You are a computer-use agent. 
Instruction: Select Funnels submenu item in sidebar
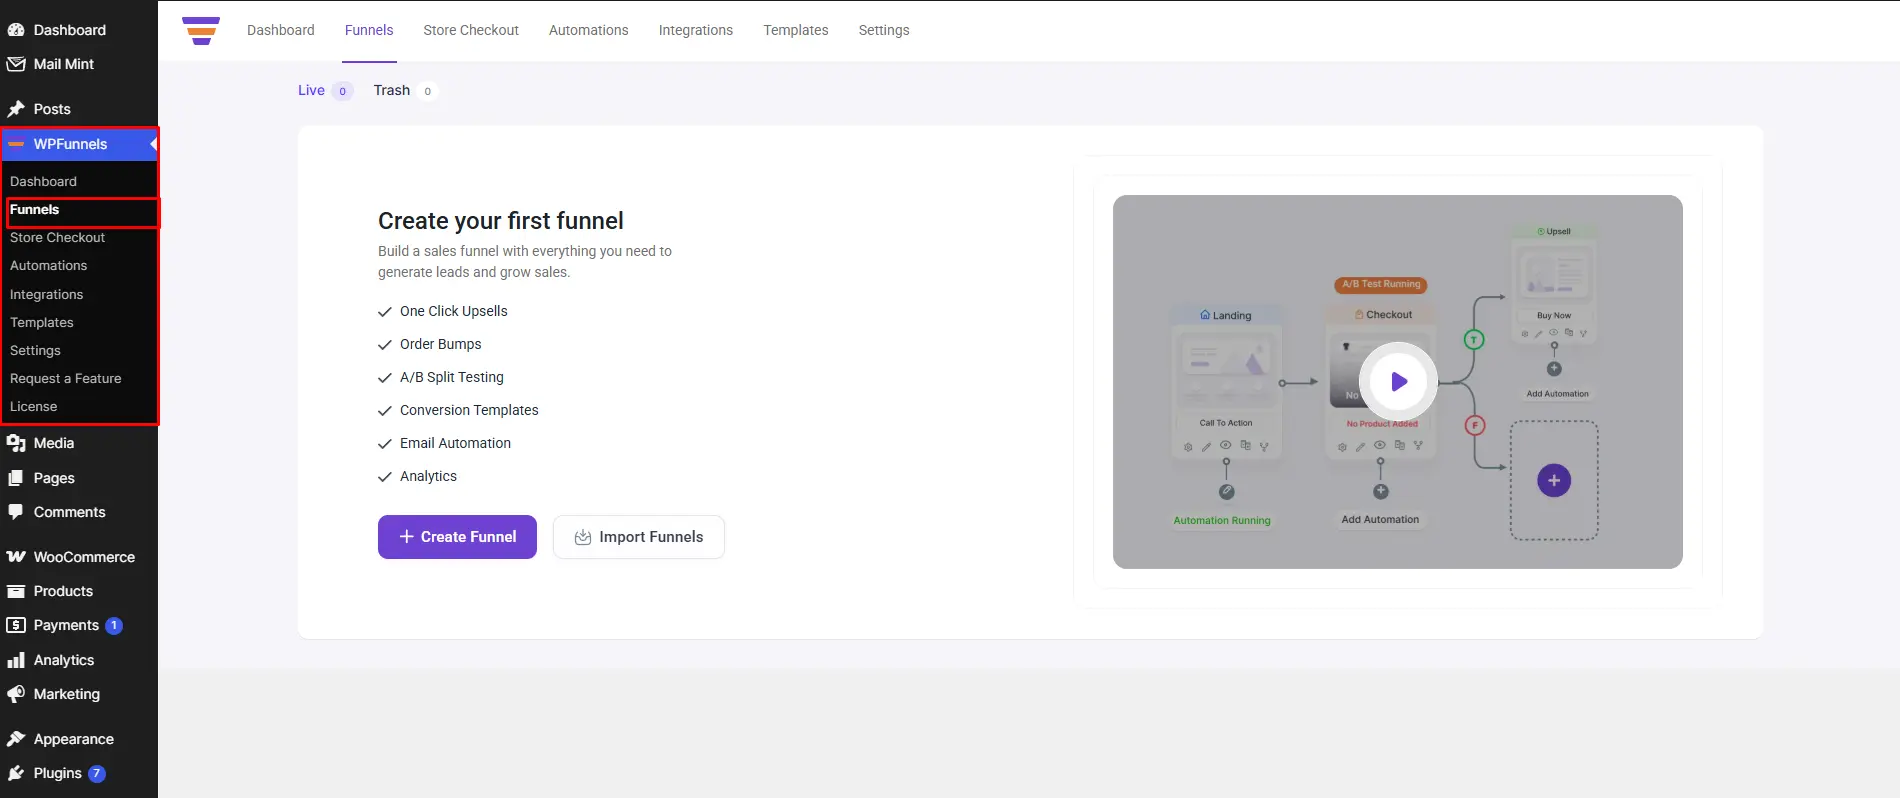pyautogui.click(x=35, y=209)
